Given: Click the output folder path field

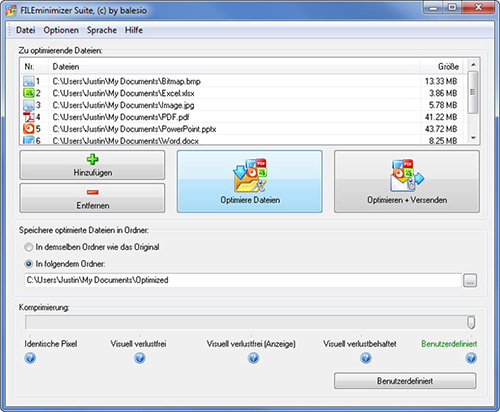Looking at the screenshot, I should click(243, 280).
